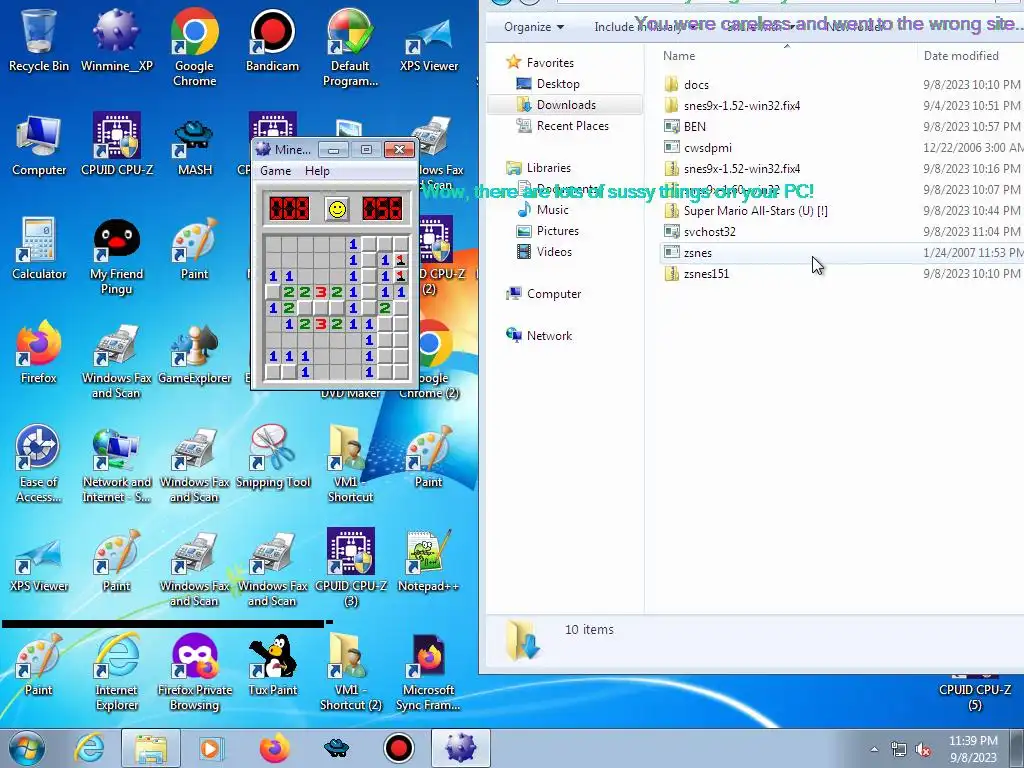Open Windows Media Player from taskbar
This screenshot has width=1024, height=768.
coord(210,748)
